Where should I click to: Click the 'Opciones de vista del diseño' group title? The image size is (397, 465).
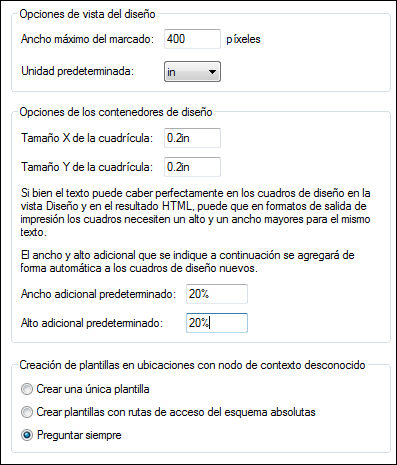pyautogui.click(x=87, y=14)
